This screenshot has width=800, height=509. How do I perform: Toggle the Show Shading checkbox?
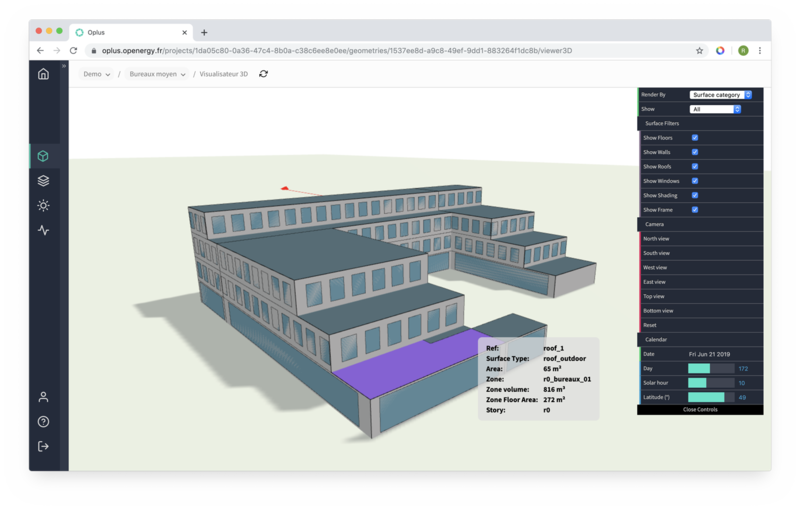click(695, 195)
